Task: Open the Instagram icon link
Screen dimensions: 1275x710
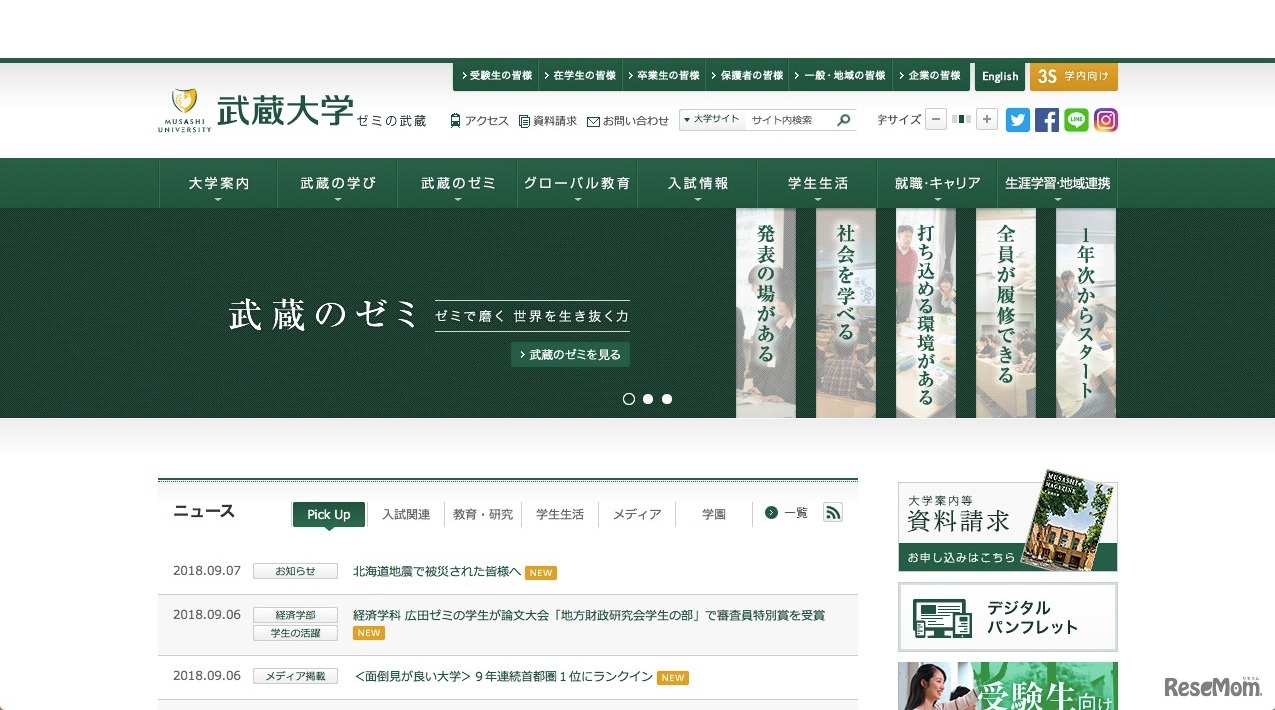Action: [1105, 120]
